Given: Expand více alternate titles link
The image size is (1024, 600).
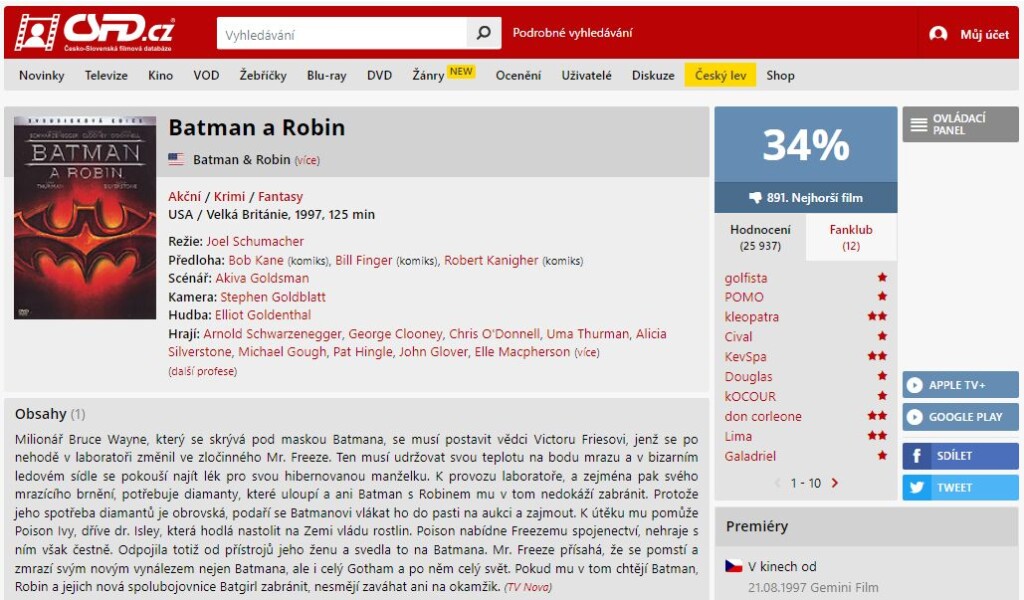Looking at the screenshot, I should (x=307, y=161).
